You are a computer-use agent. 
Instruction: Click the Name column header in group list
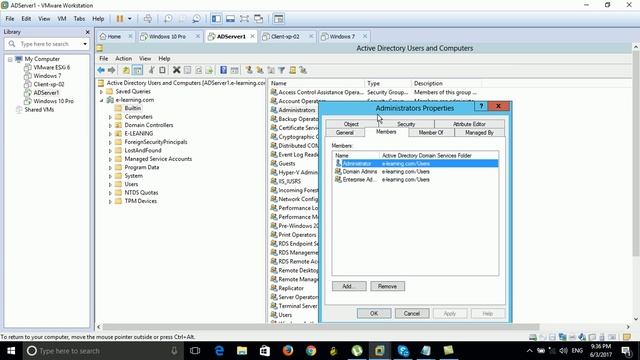pos(316,83)
